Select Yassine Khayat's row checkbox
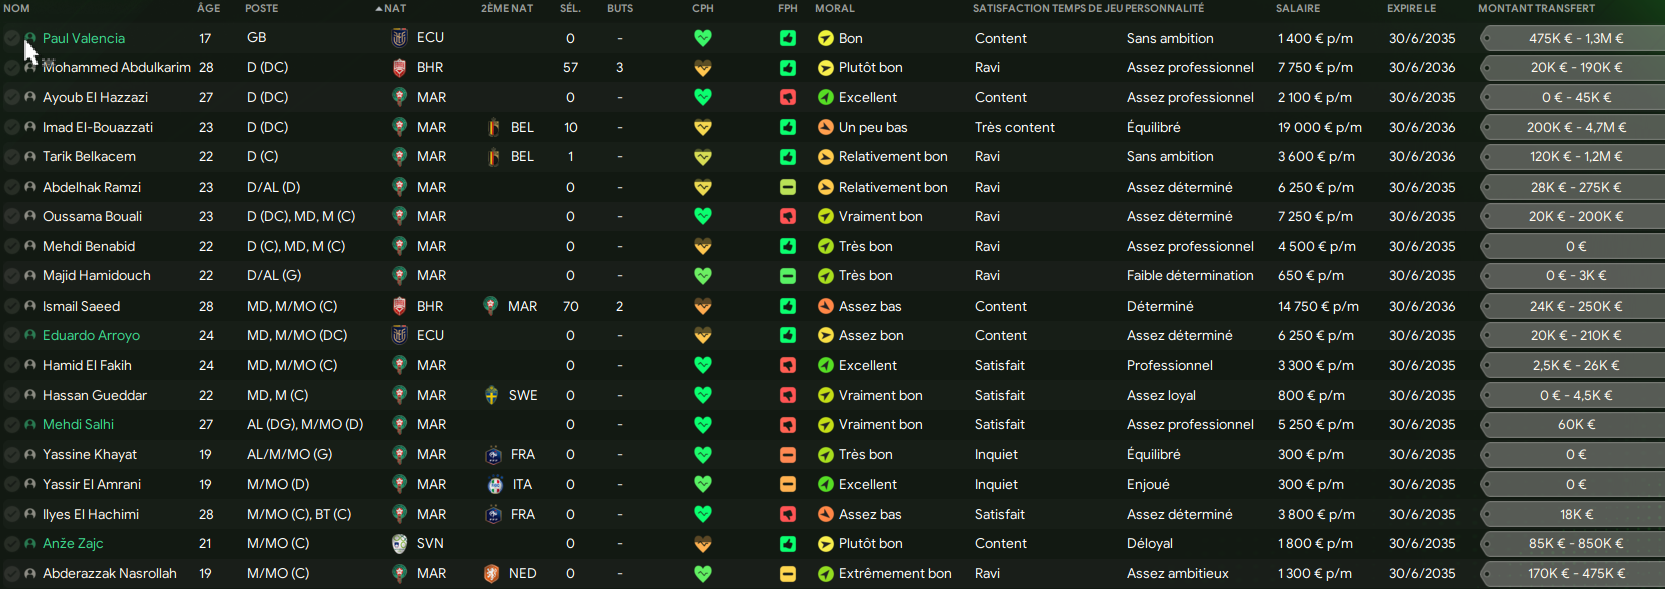The image size is (1665, 589). (12, 455)
